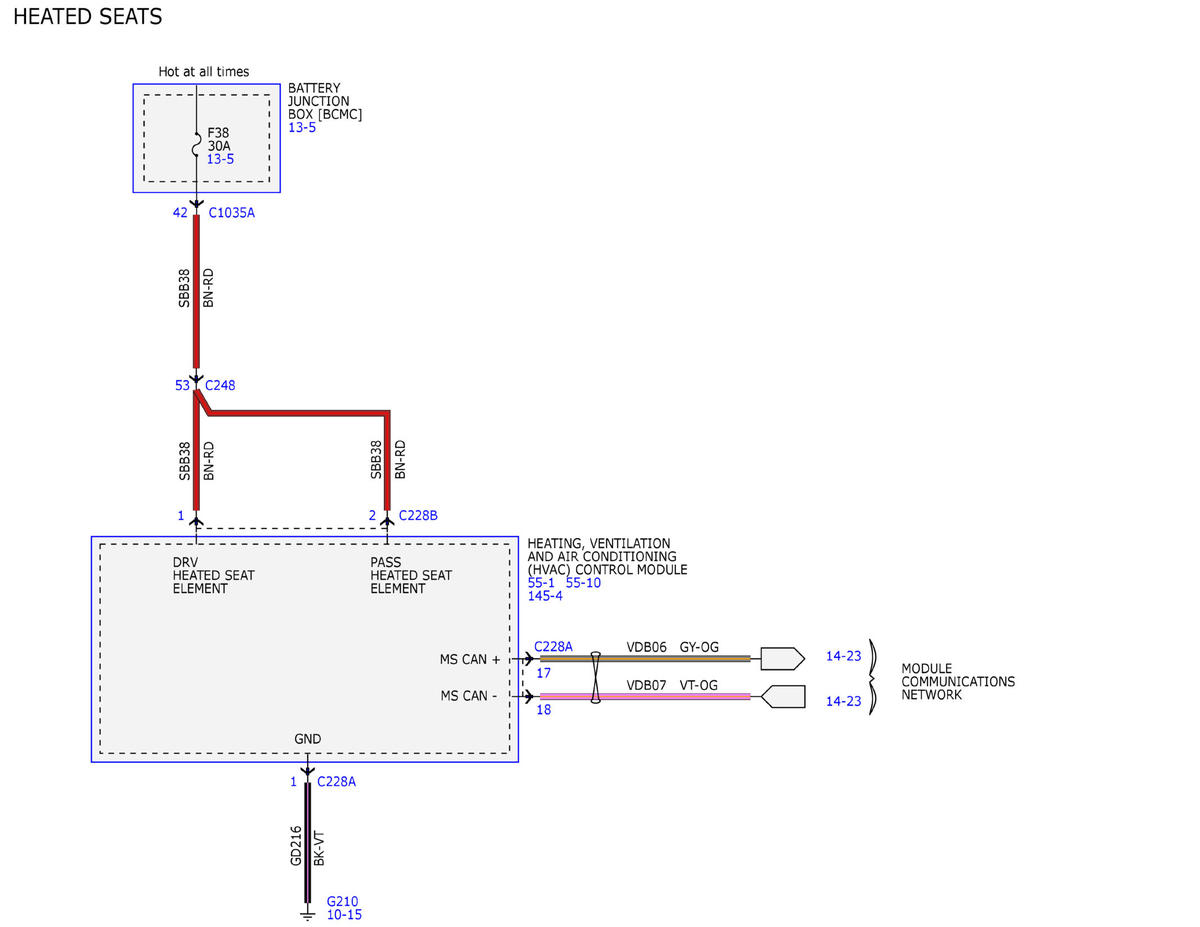Click the MS CAN + label
Image resolution: width=1200 pixels, height=927 pixels.
click(x=470, y=659)
